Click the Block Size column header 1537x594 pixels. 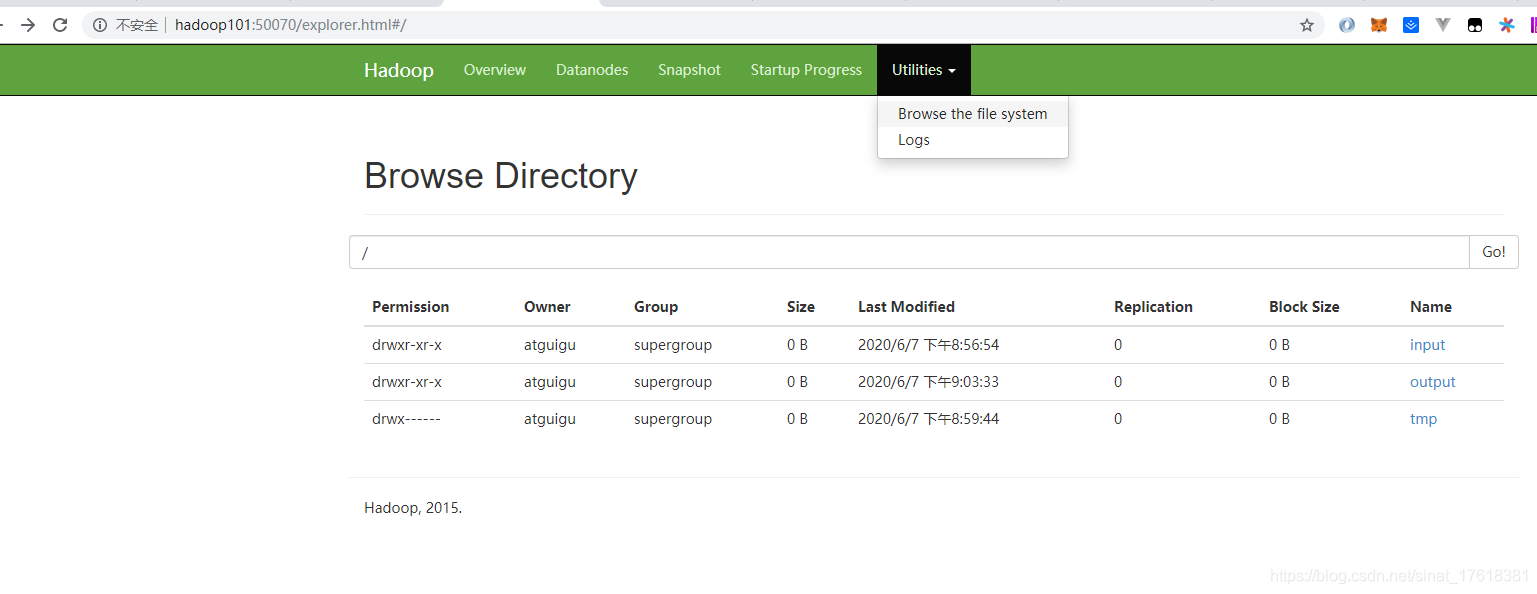[1304, 307]
